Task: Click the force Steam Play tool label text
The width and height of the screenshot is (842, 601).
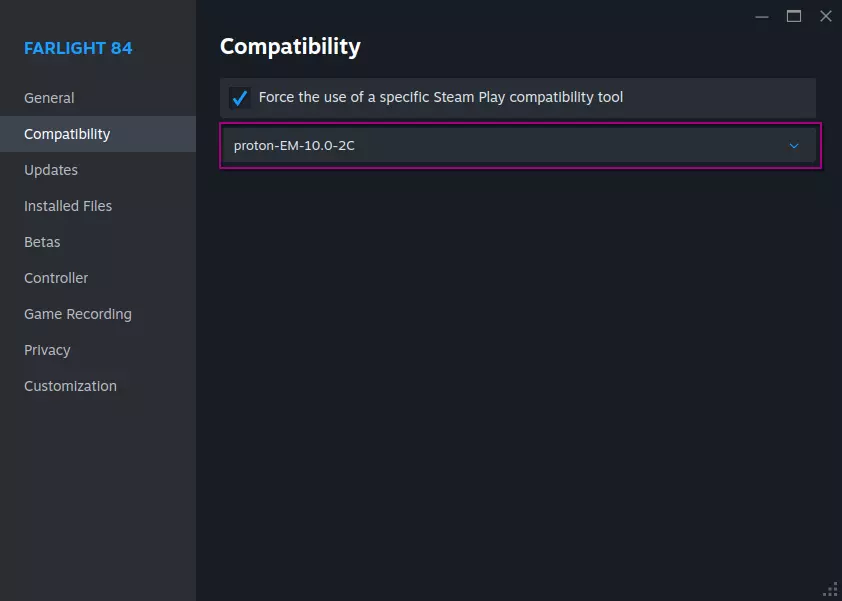Action: (x=440, y=97)
